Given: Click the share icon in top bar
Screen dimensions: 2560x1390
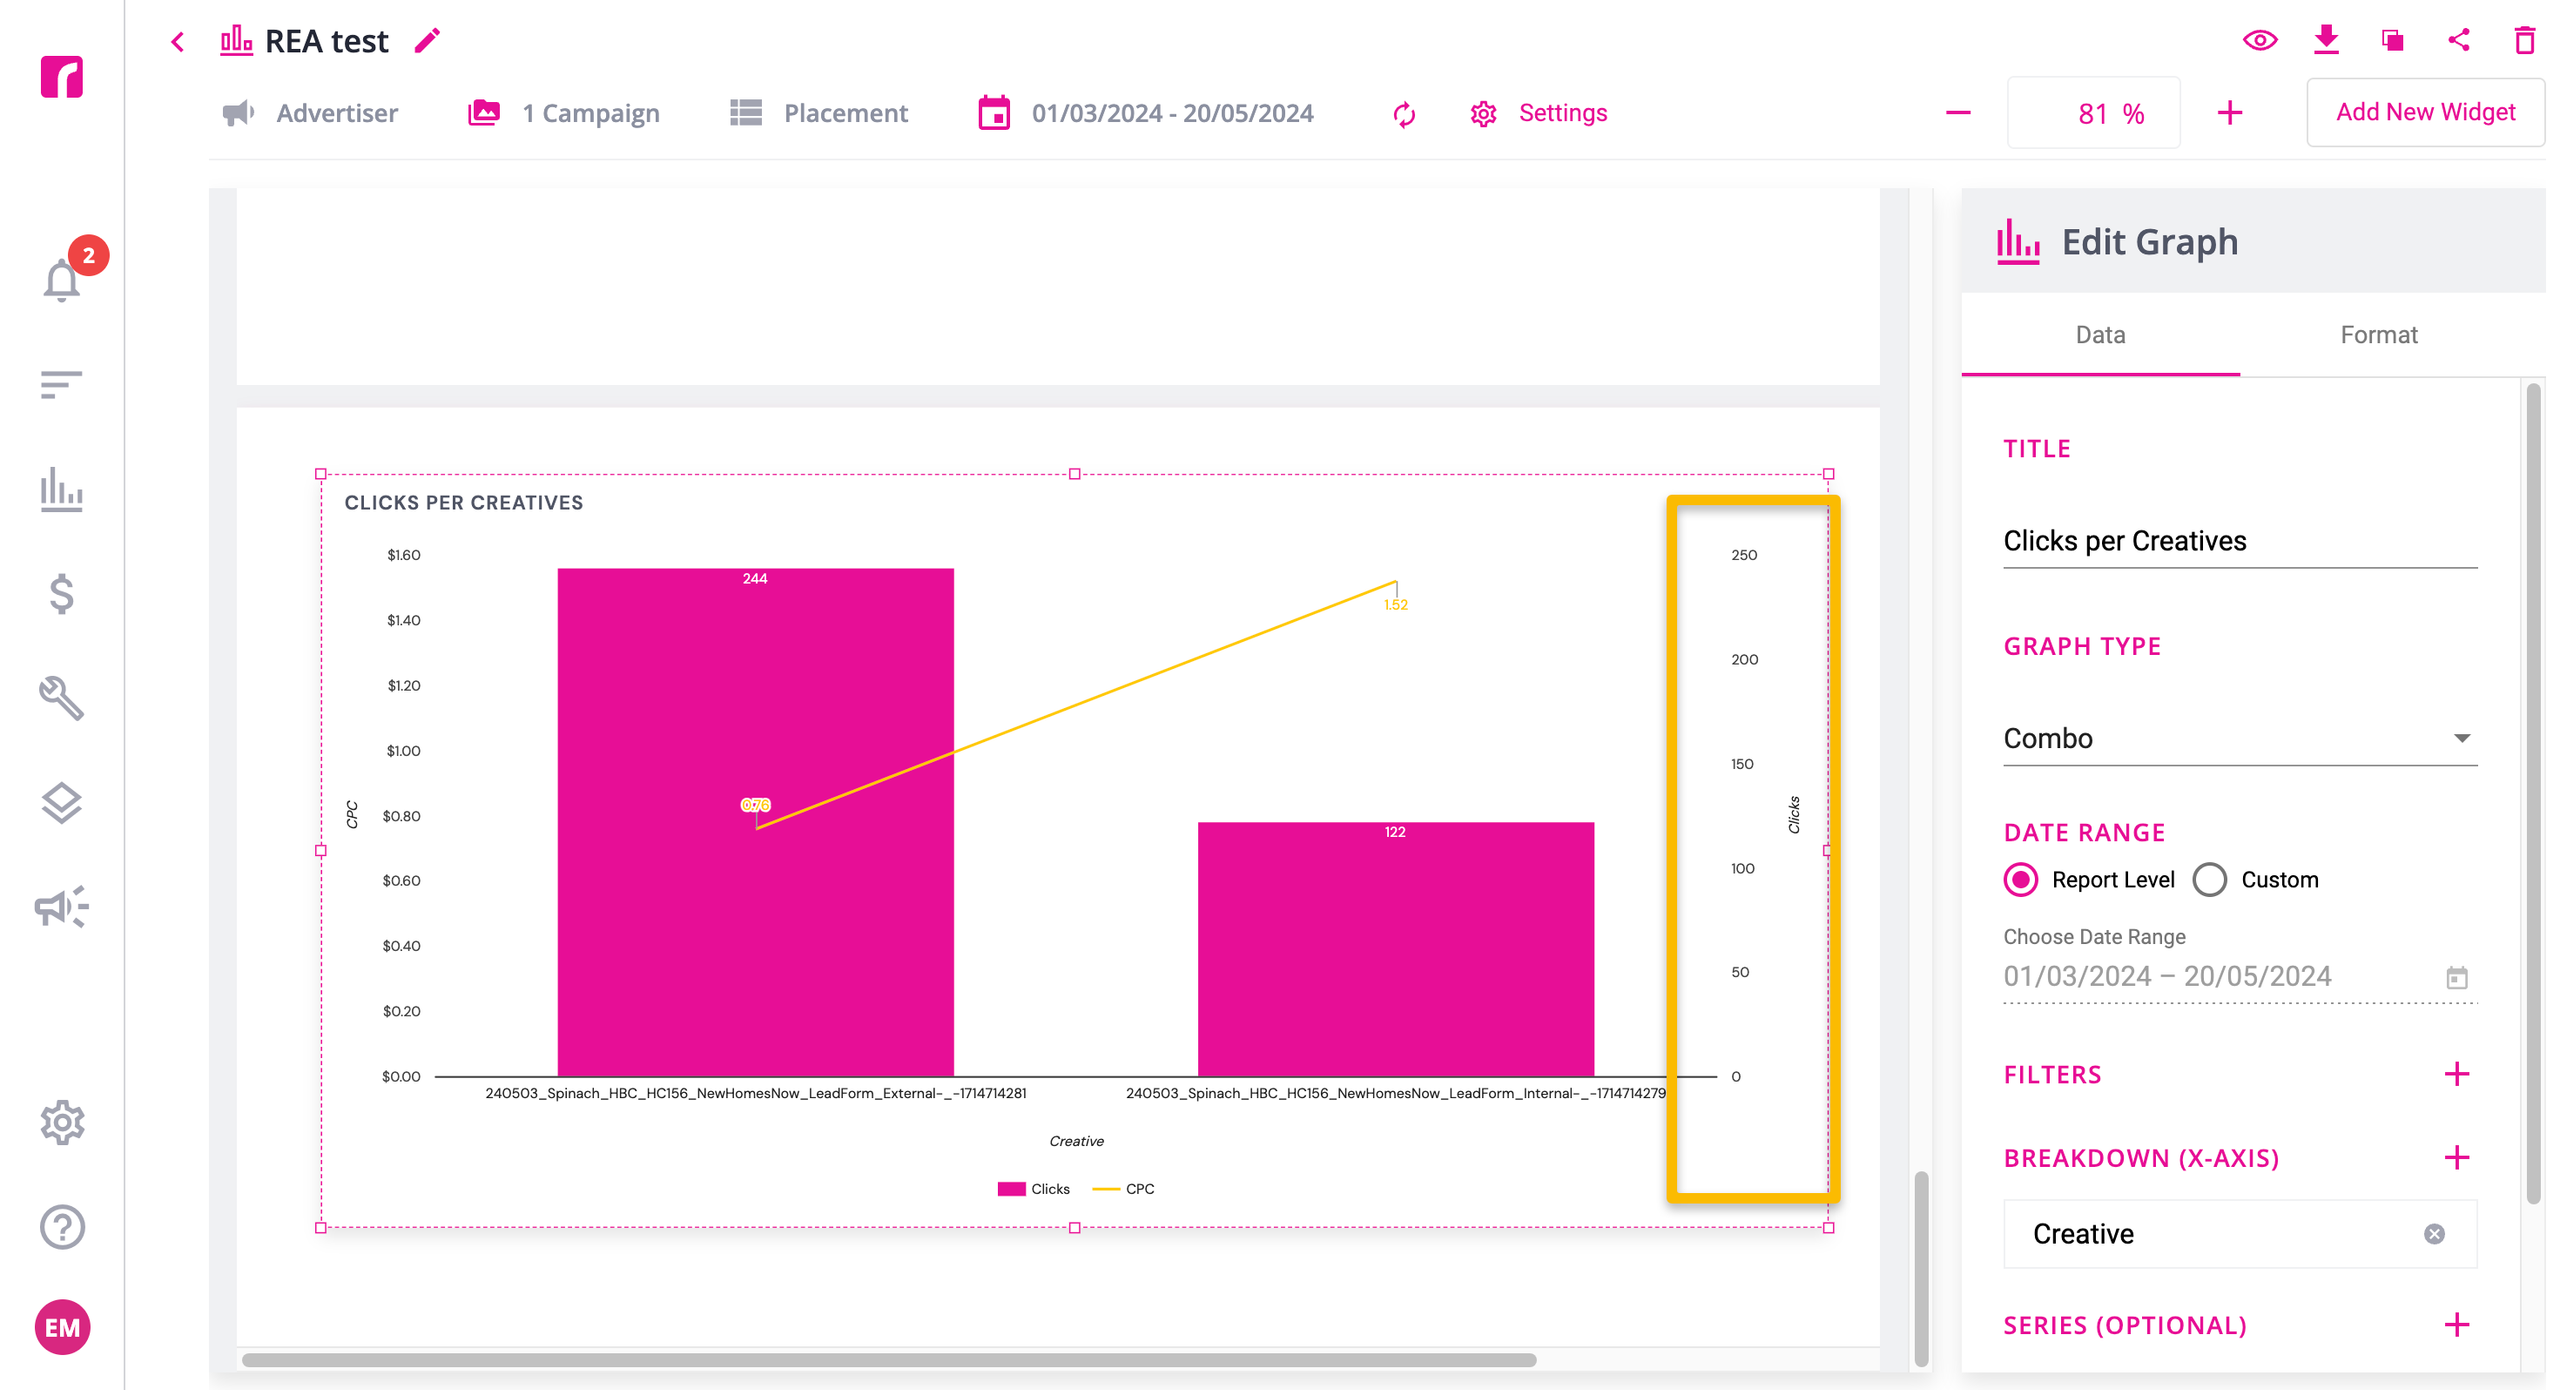Looking at the screenshot, I should pyautogui.click(x=2459, y=40).
